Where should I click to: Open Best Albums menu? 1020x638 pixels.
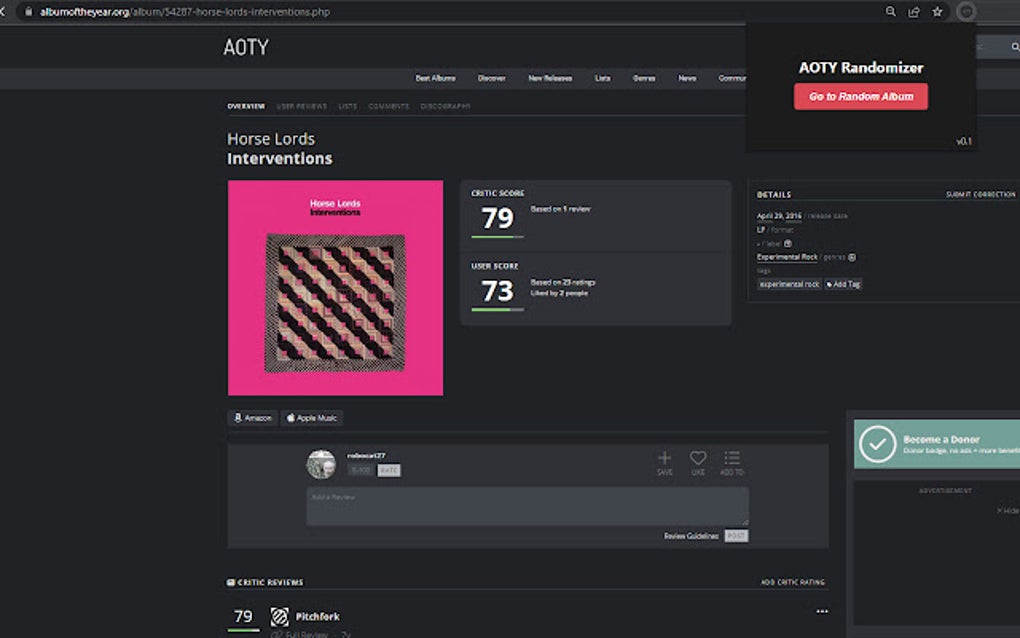coord(435,78)
